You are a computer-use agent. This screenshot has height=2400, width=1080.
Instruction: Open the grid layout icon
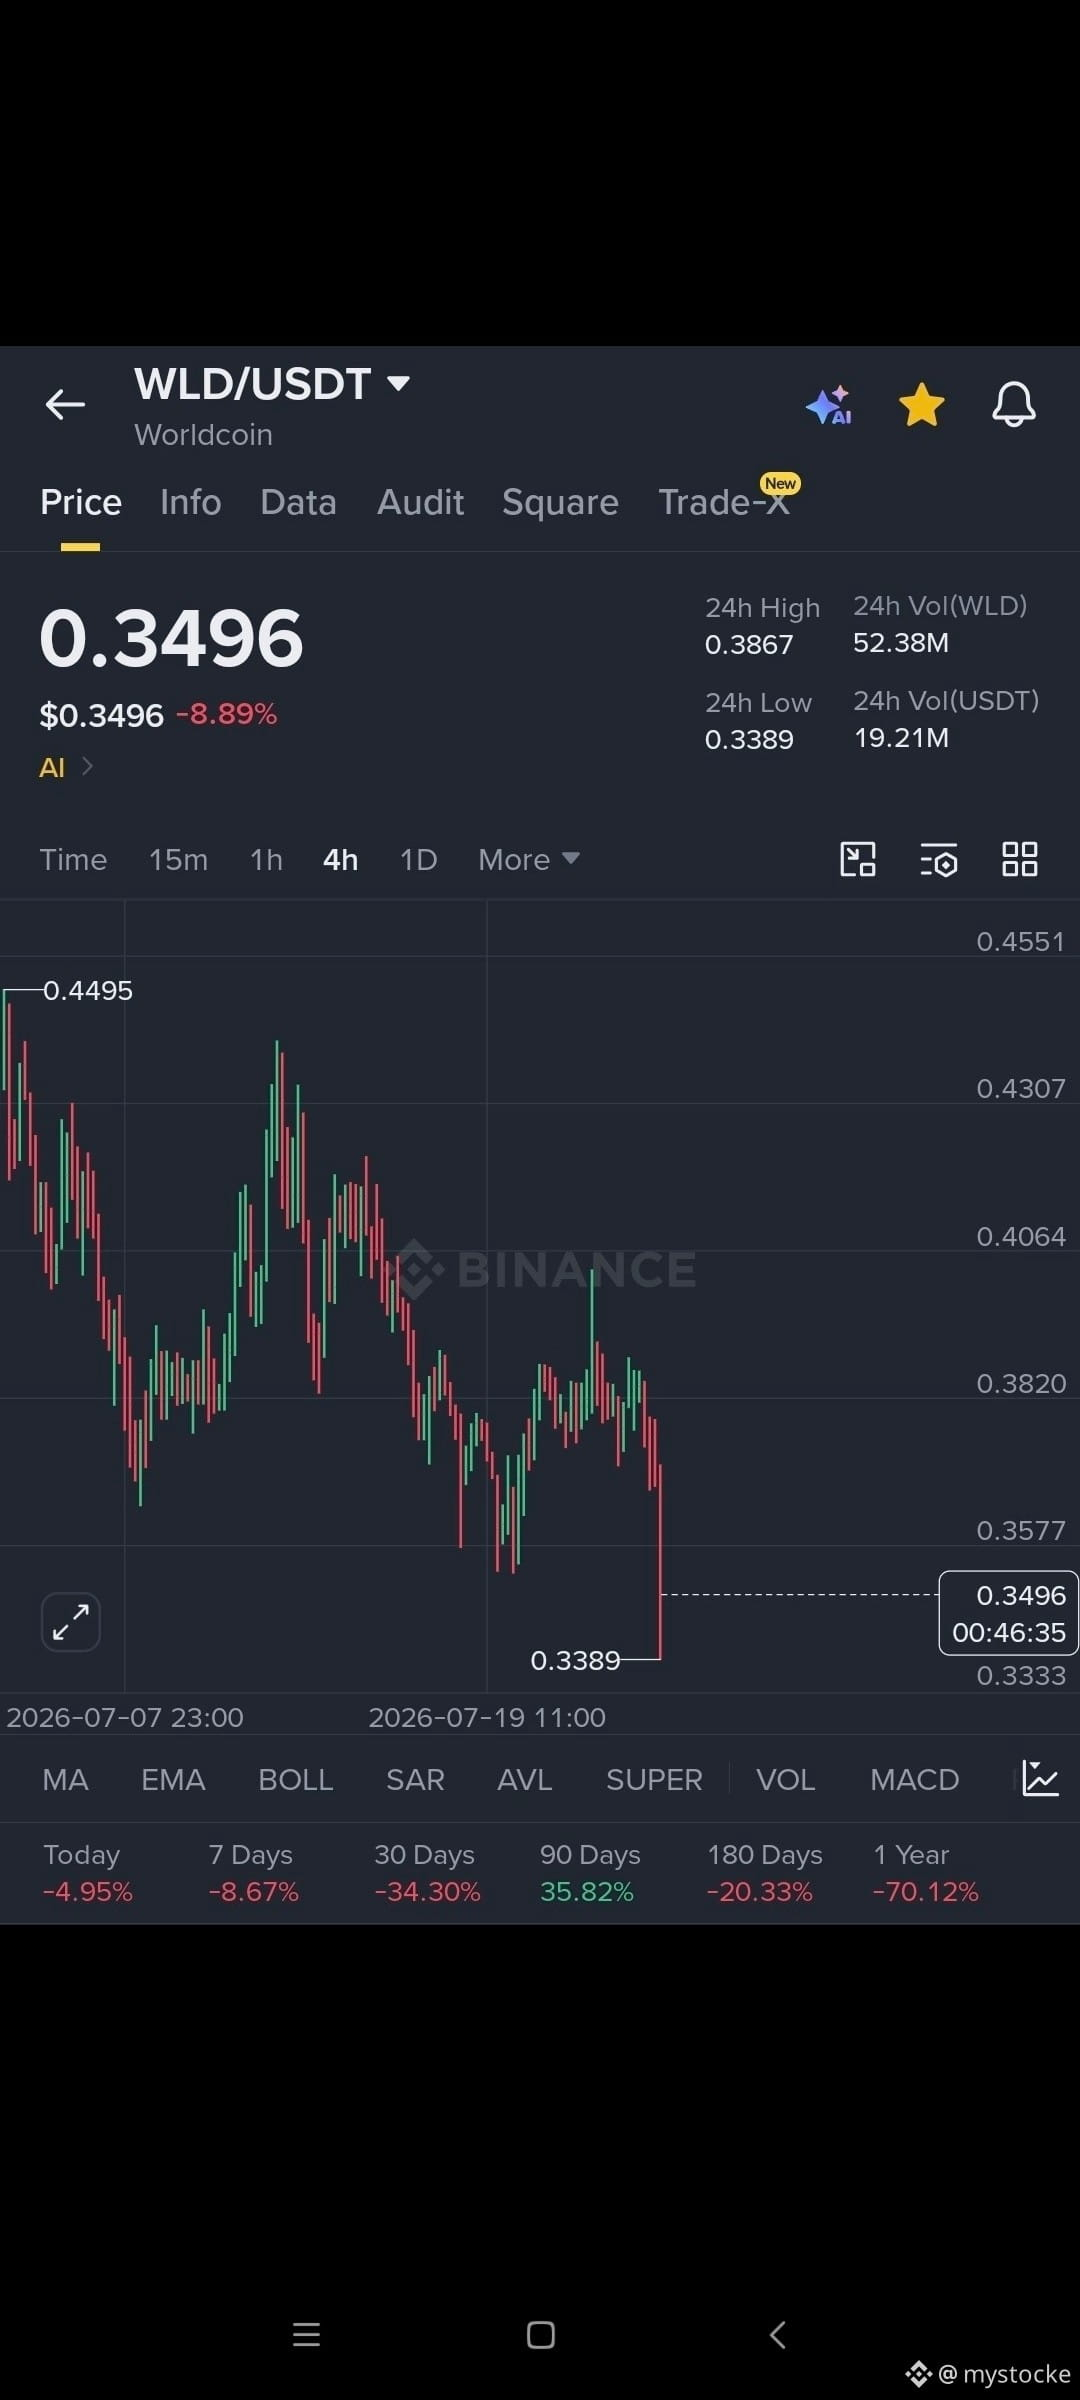point(1019,859)
